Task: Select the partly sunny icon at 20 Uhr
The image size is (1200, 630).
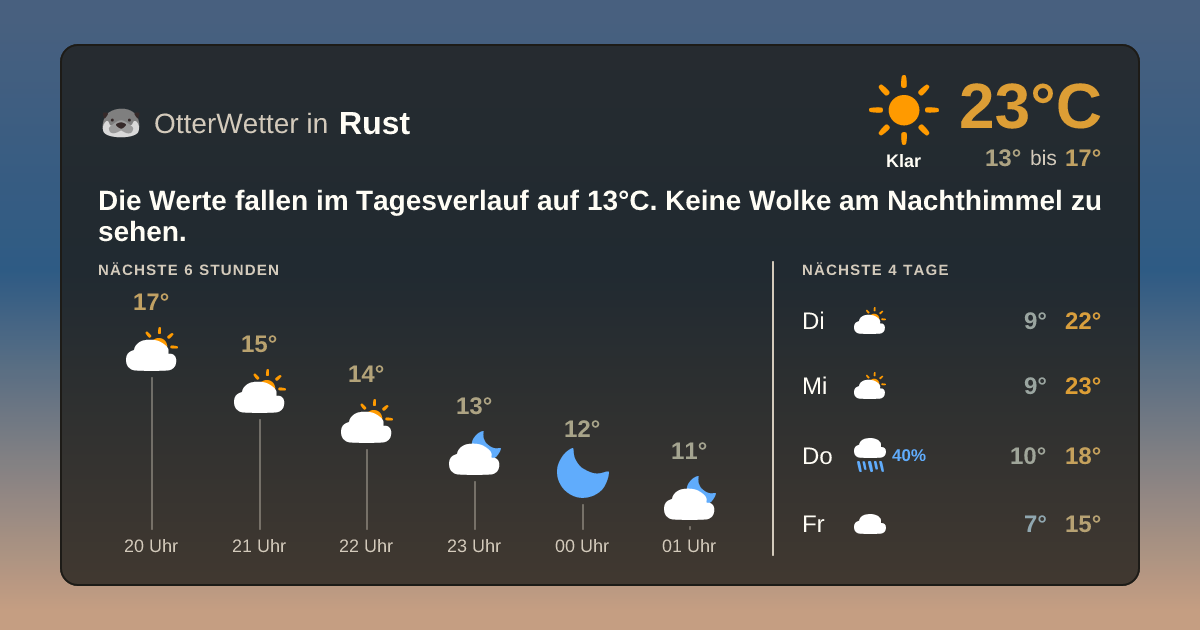Action: [151, 349]
